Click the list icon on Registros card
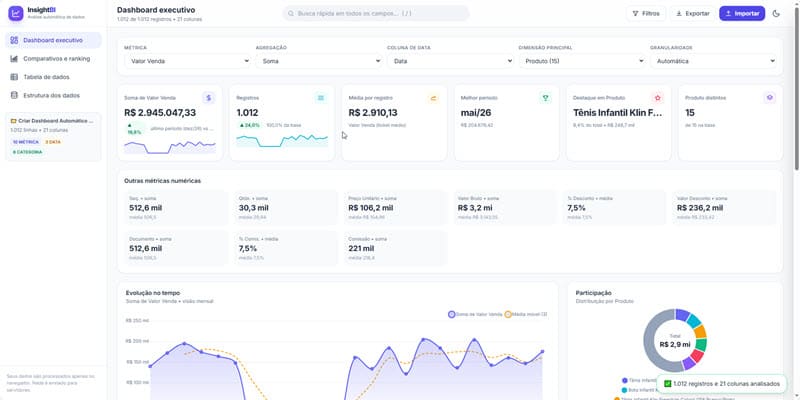Viewport: 800px width, 400px height. pos(321,98)
